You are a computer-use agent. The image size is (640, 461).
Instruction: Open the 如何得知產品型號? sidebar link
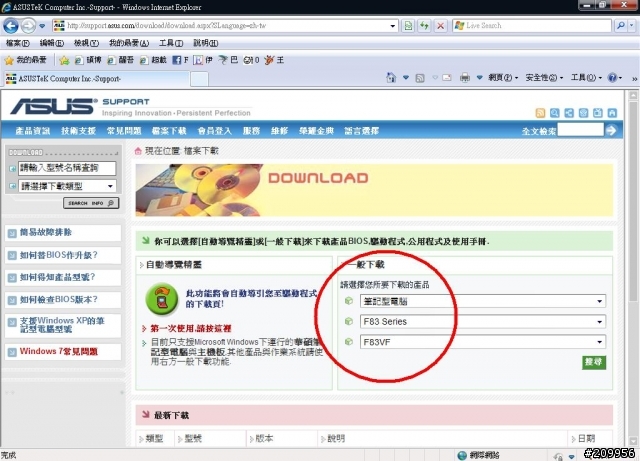(x=57, y=278)
